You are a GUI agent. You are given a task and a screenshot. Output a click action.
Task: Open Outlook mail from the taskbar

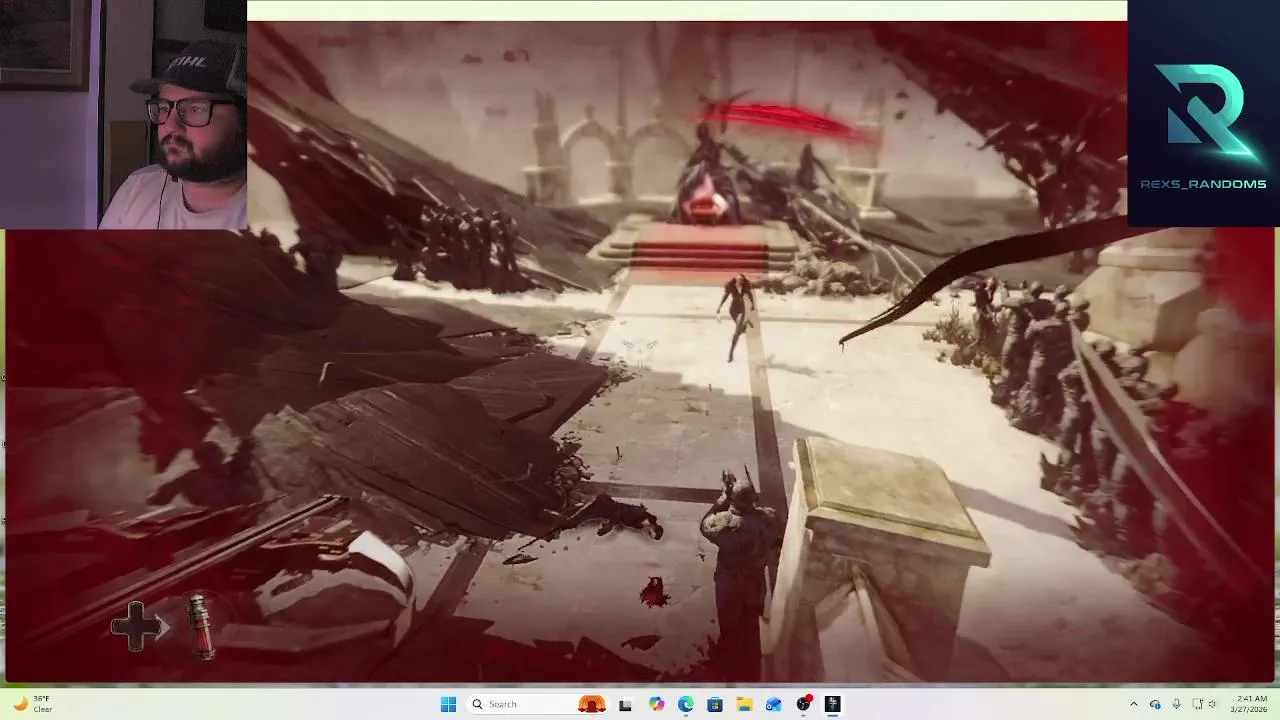[x=773, y=704]
